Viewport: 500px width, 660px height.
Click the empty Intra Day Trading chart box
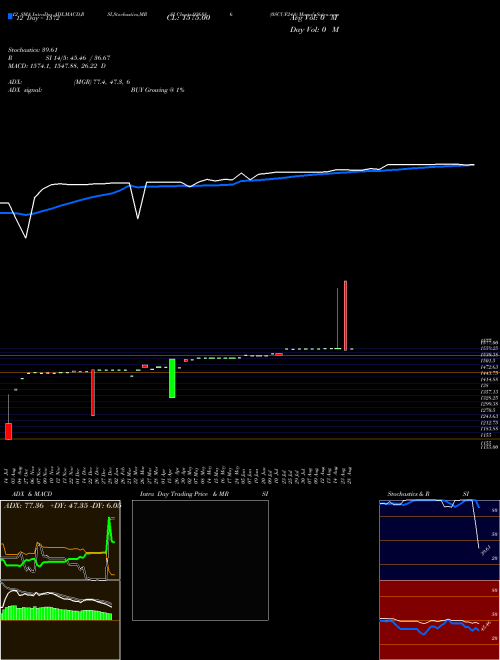pos(200,560)
